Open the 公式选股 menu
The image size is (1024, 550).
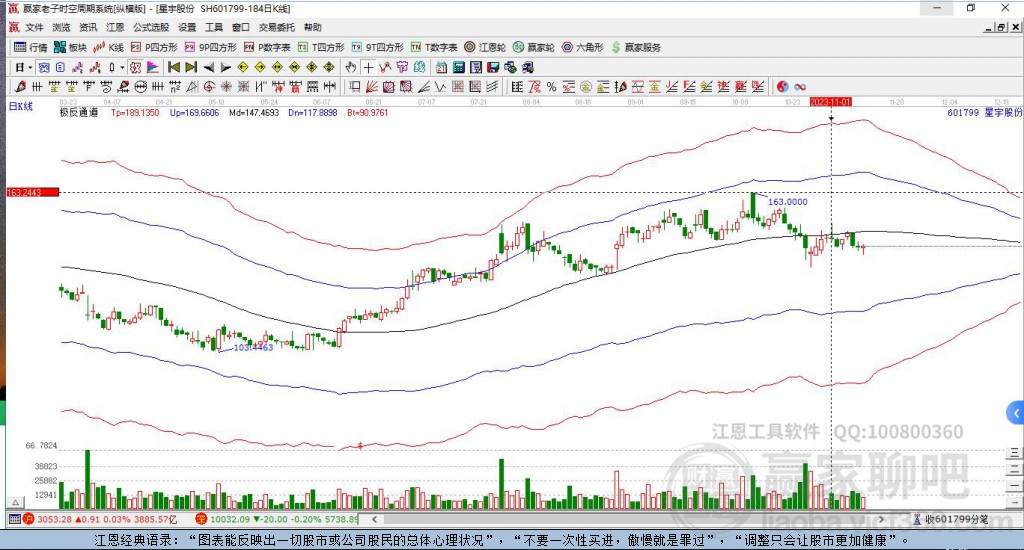[x=151, y=27]
